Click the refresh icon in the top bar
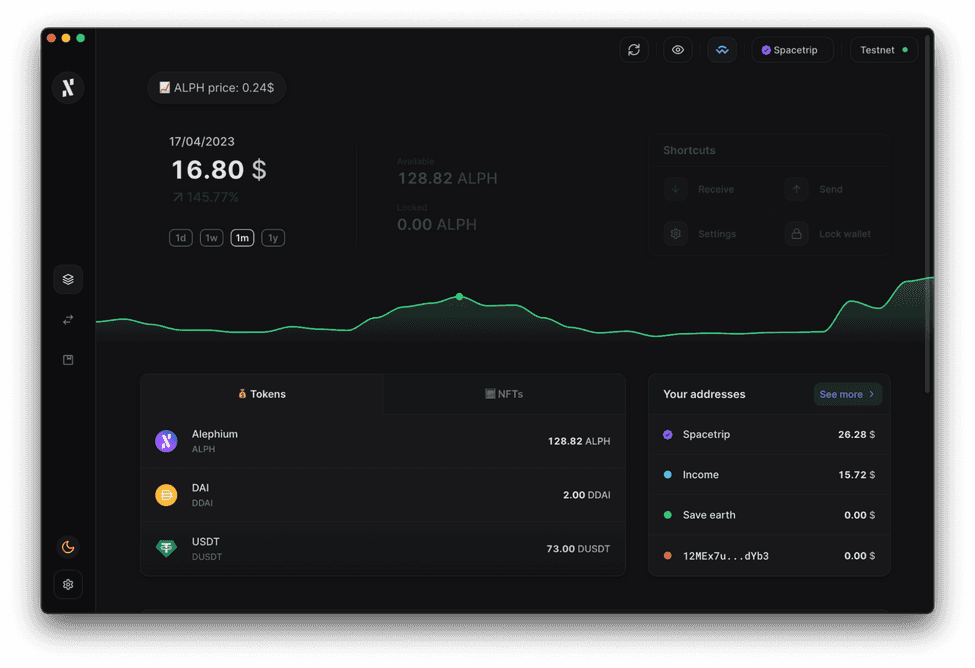The width and height of the screenshot is (975, 668). click(634, 50)
